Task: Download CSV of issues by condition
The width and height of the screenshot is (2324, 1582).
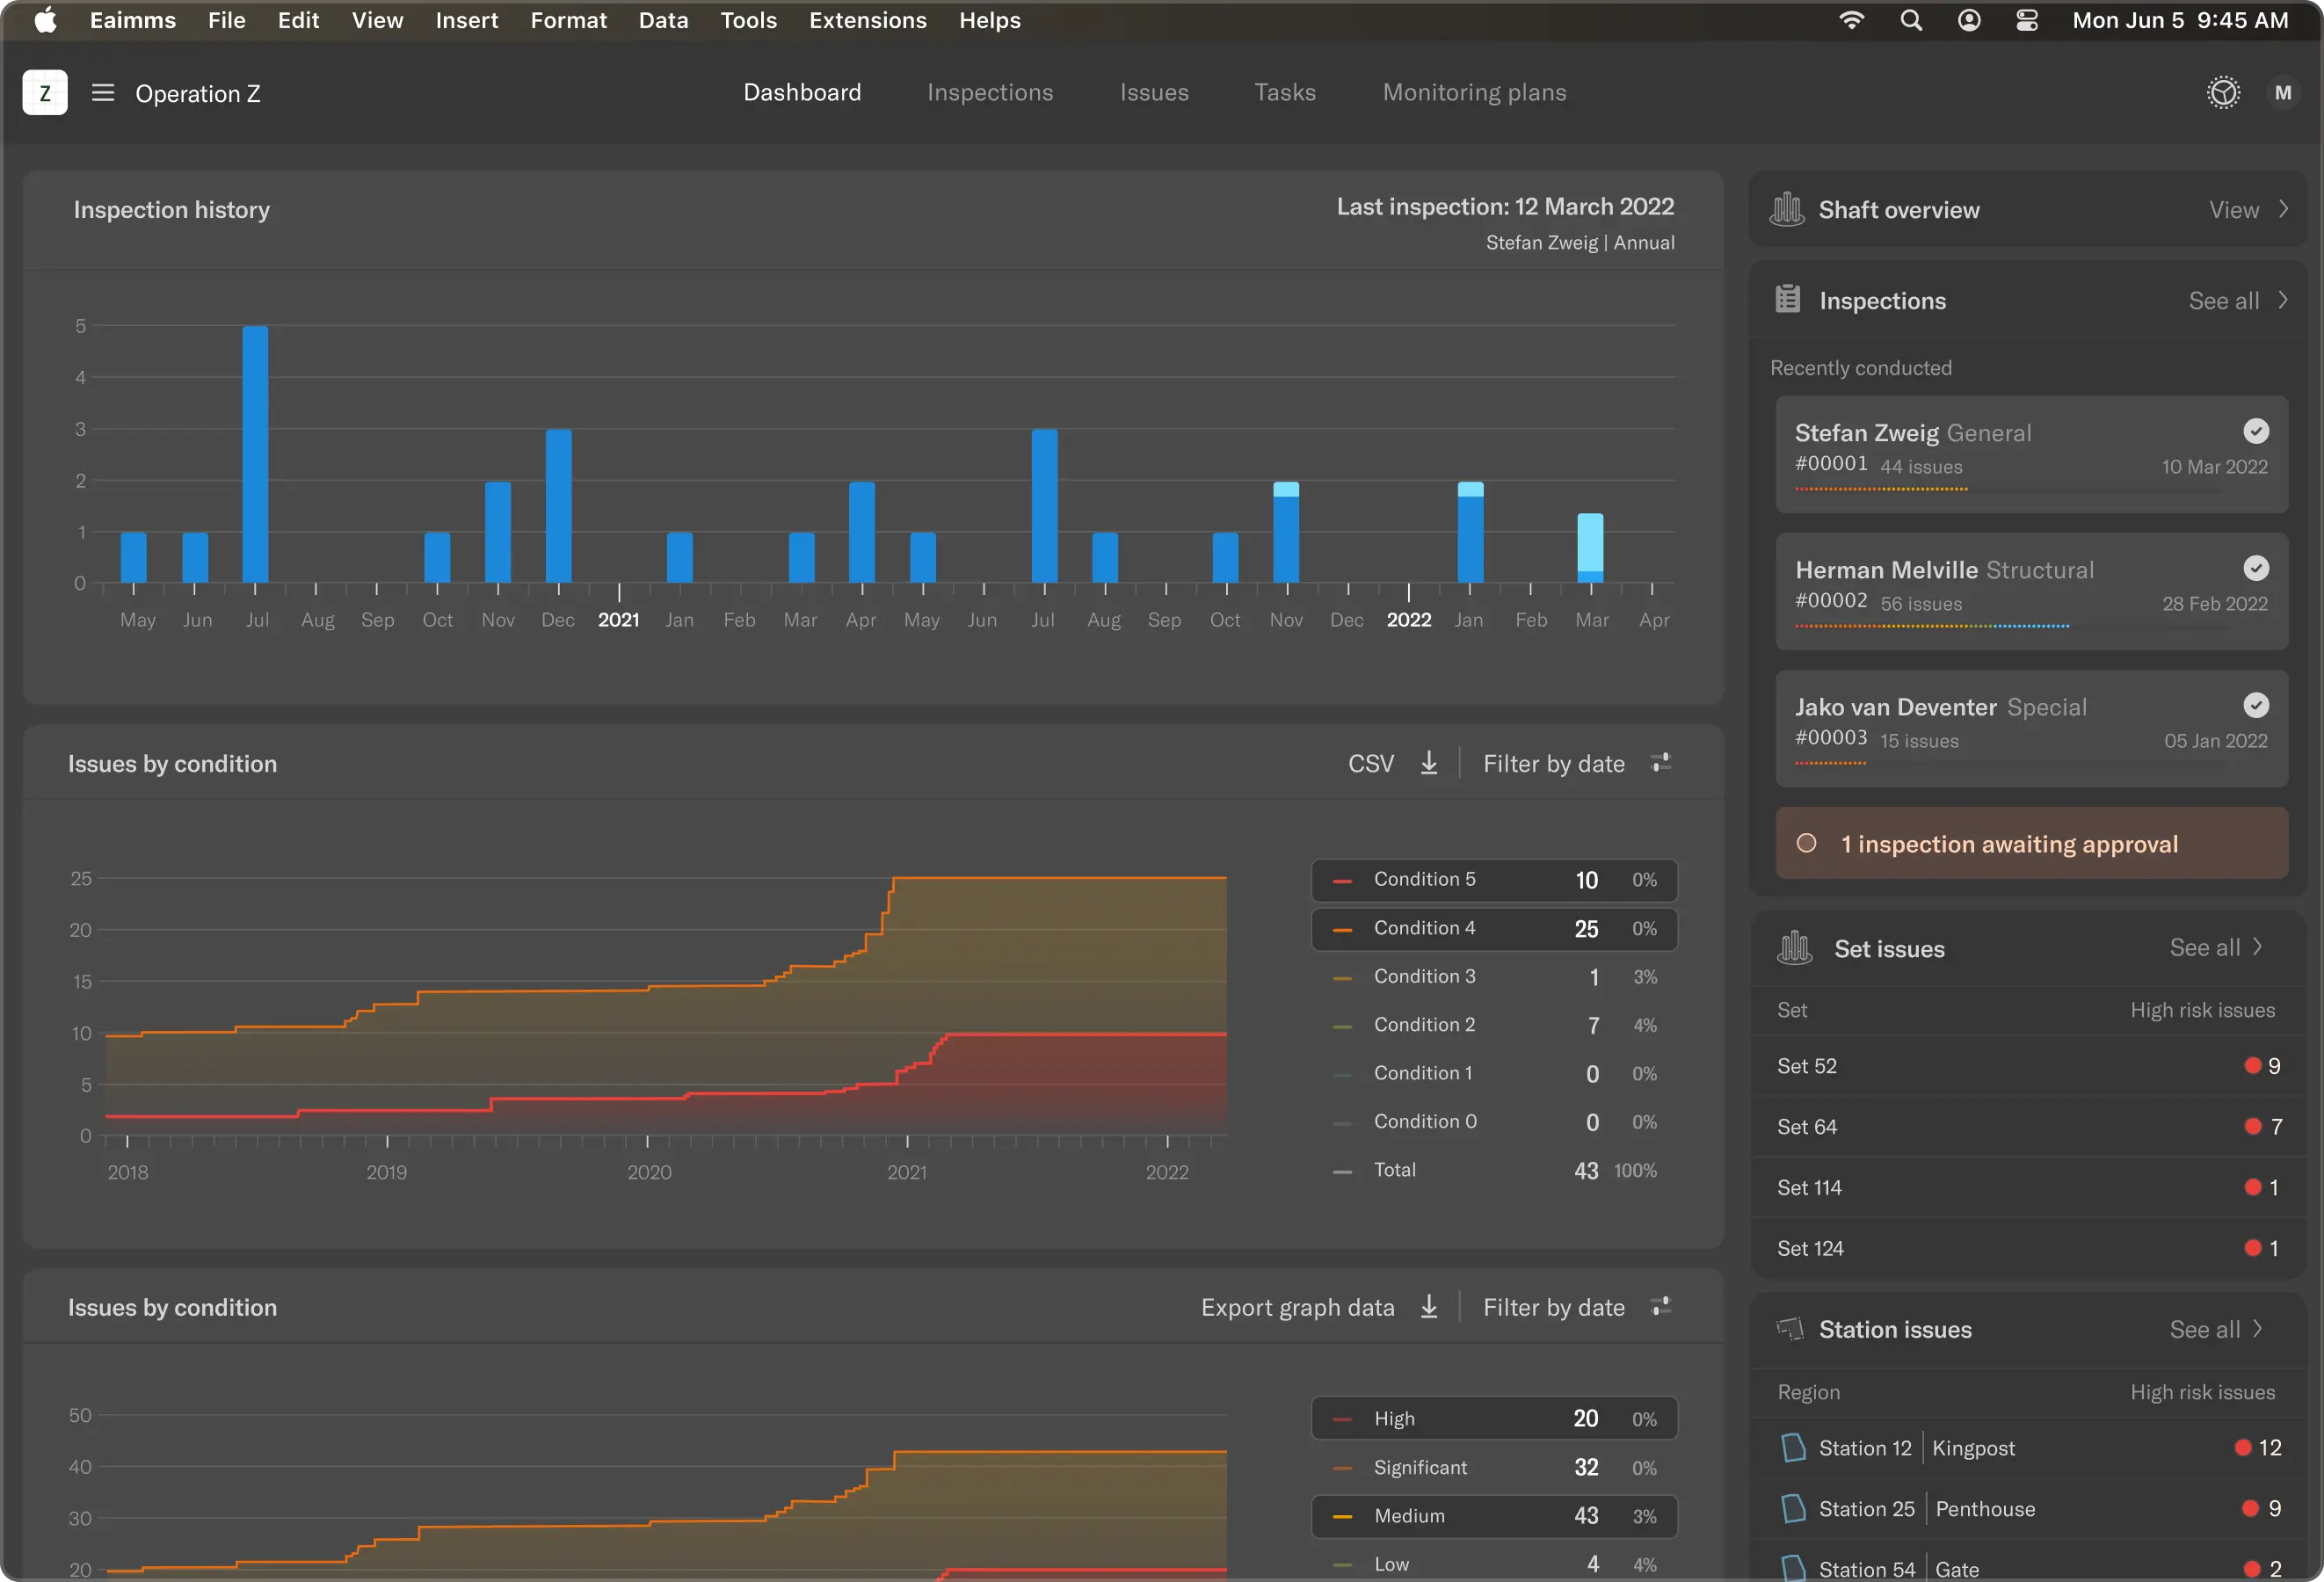Action: point(1429,764)
